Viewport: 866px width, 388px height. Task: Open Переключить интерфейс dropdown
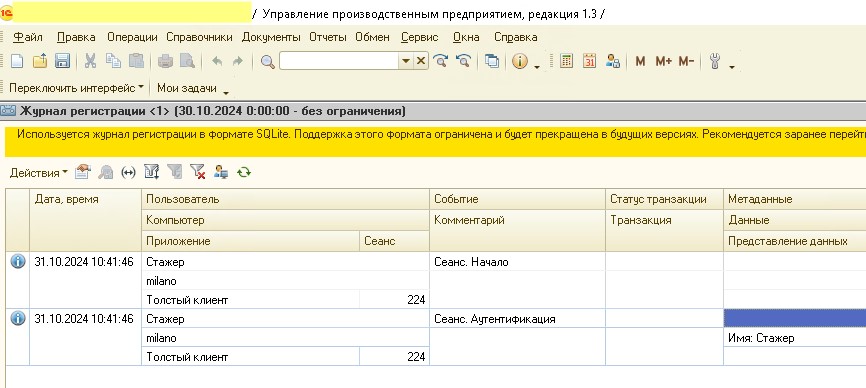[x=76, y=88]
